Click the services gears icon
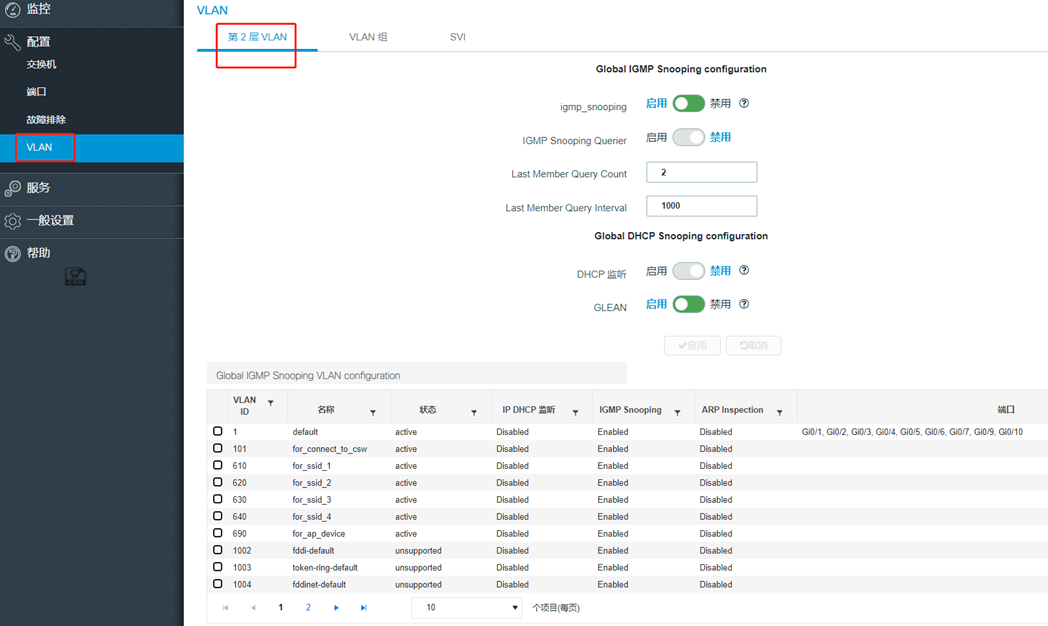Viewport: 1048px width, 626px height. coord(12,188)
